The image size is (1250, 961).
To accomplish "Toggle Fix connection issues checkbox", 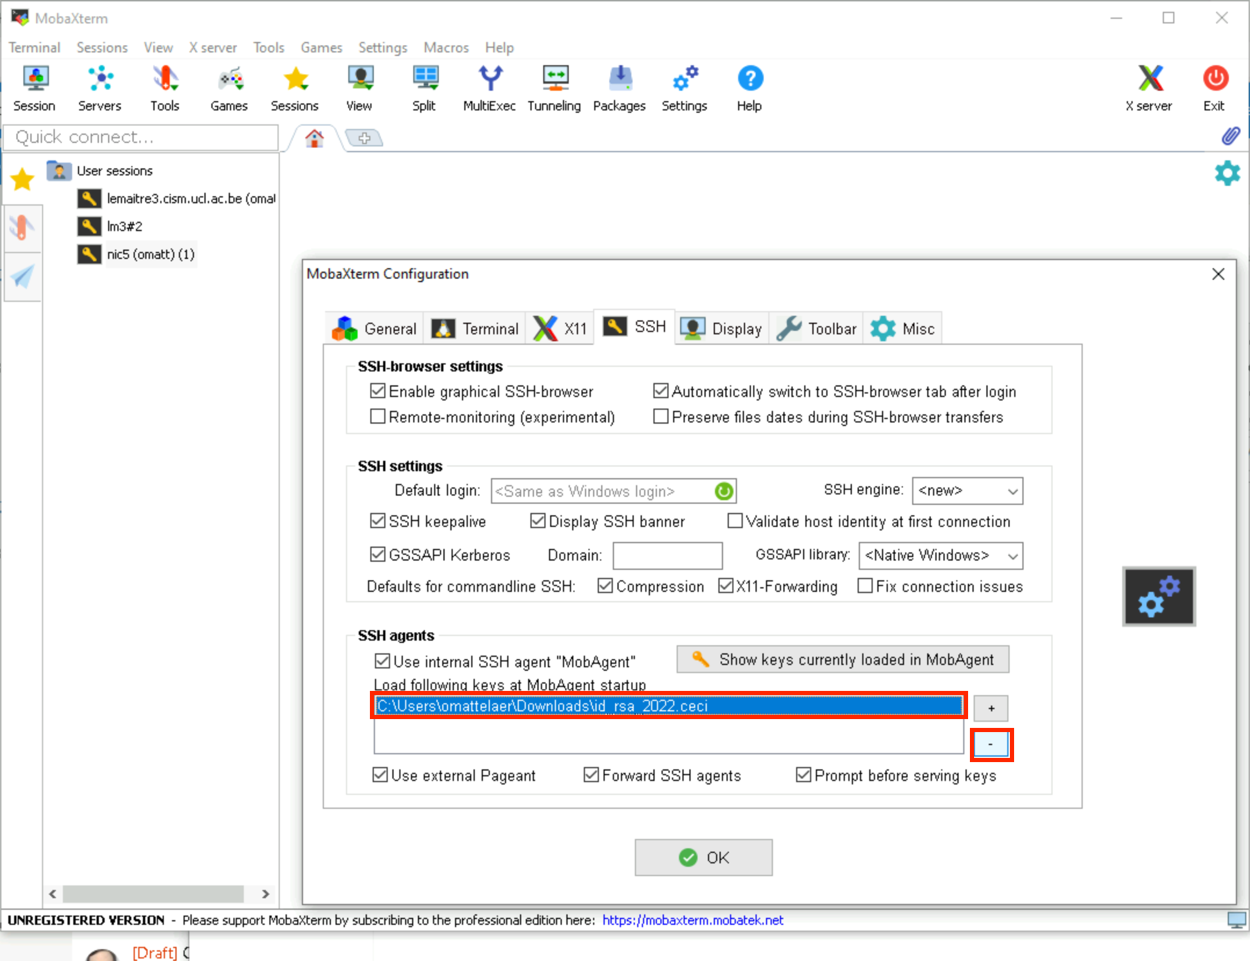I will click(x=865, y=586).
